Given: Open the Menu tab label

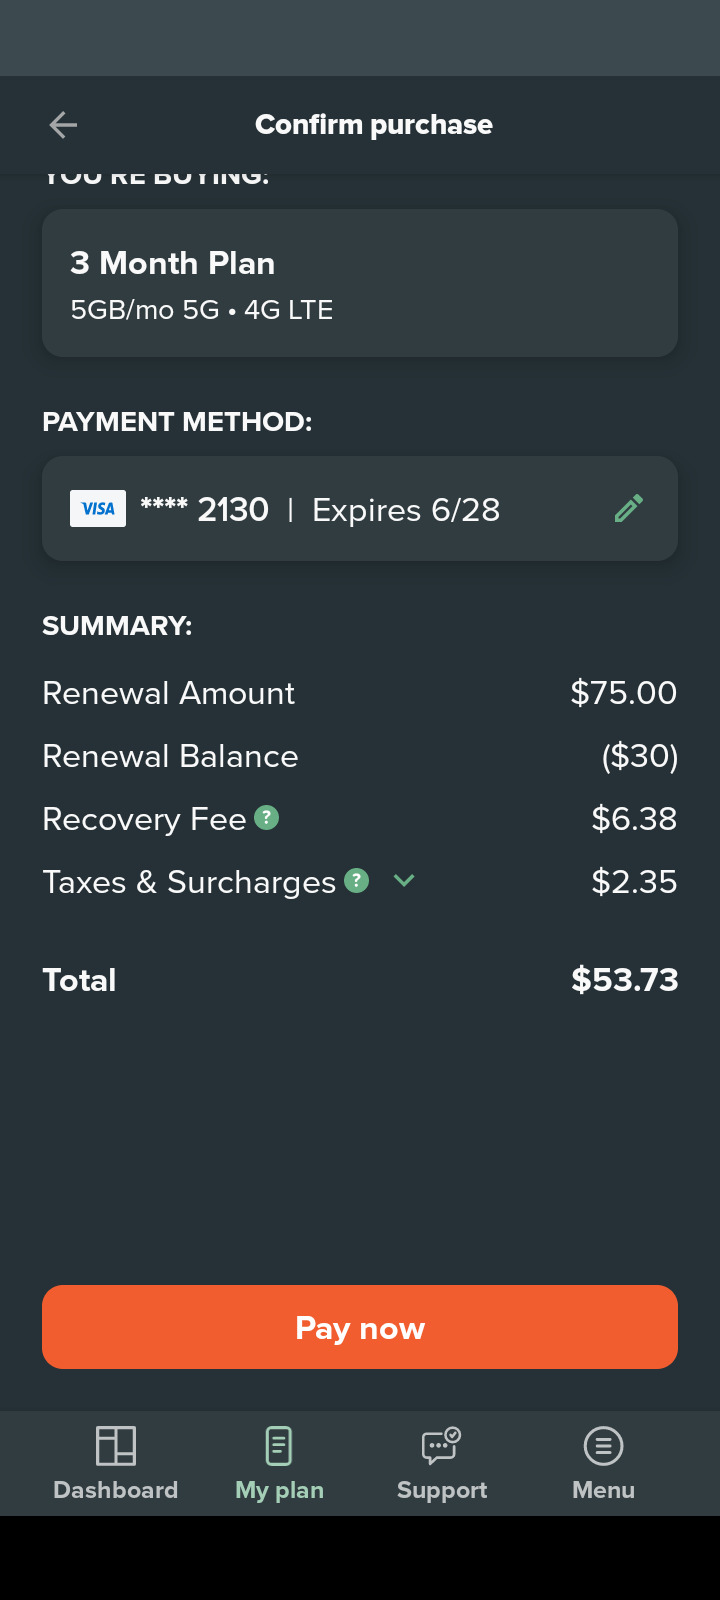Looking at the screenshot, I should (604, 1490).
